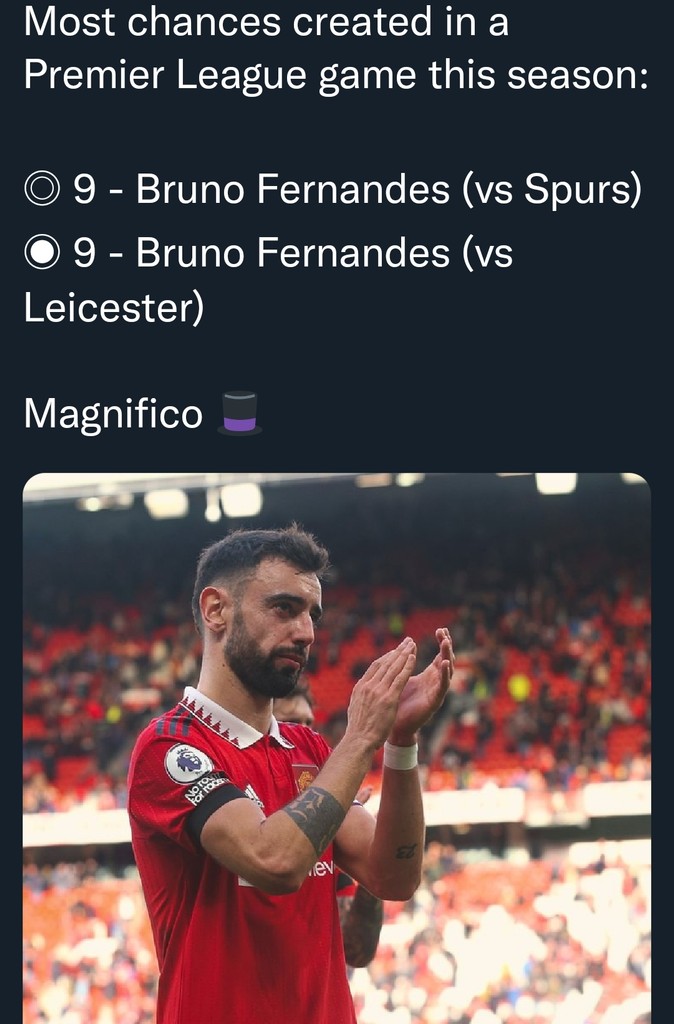Tap the filled circle emoji before second stat

point(44,254)
